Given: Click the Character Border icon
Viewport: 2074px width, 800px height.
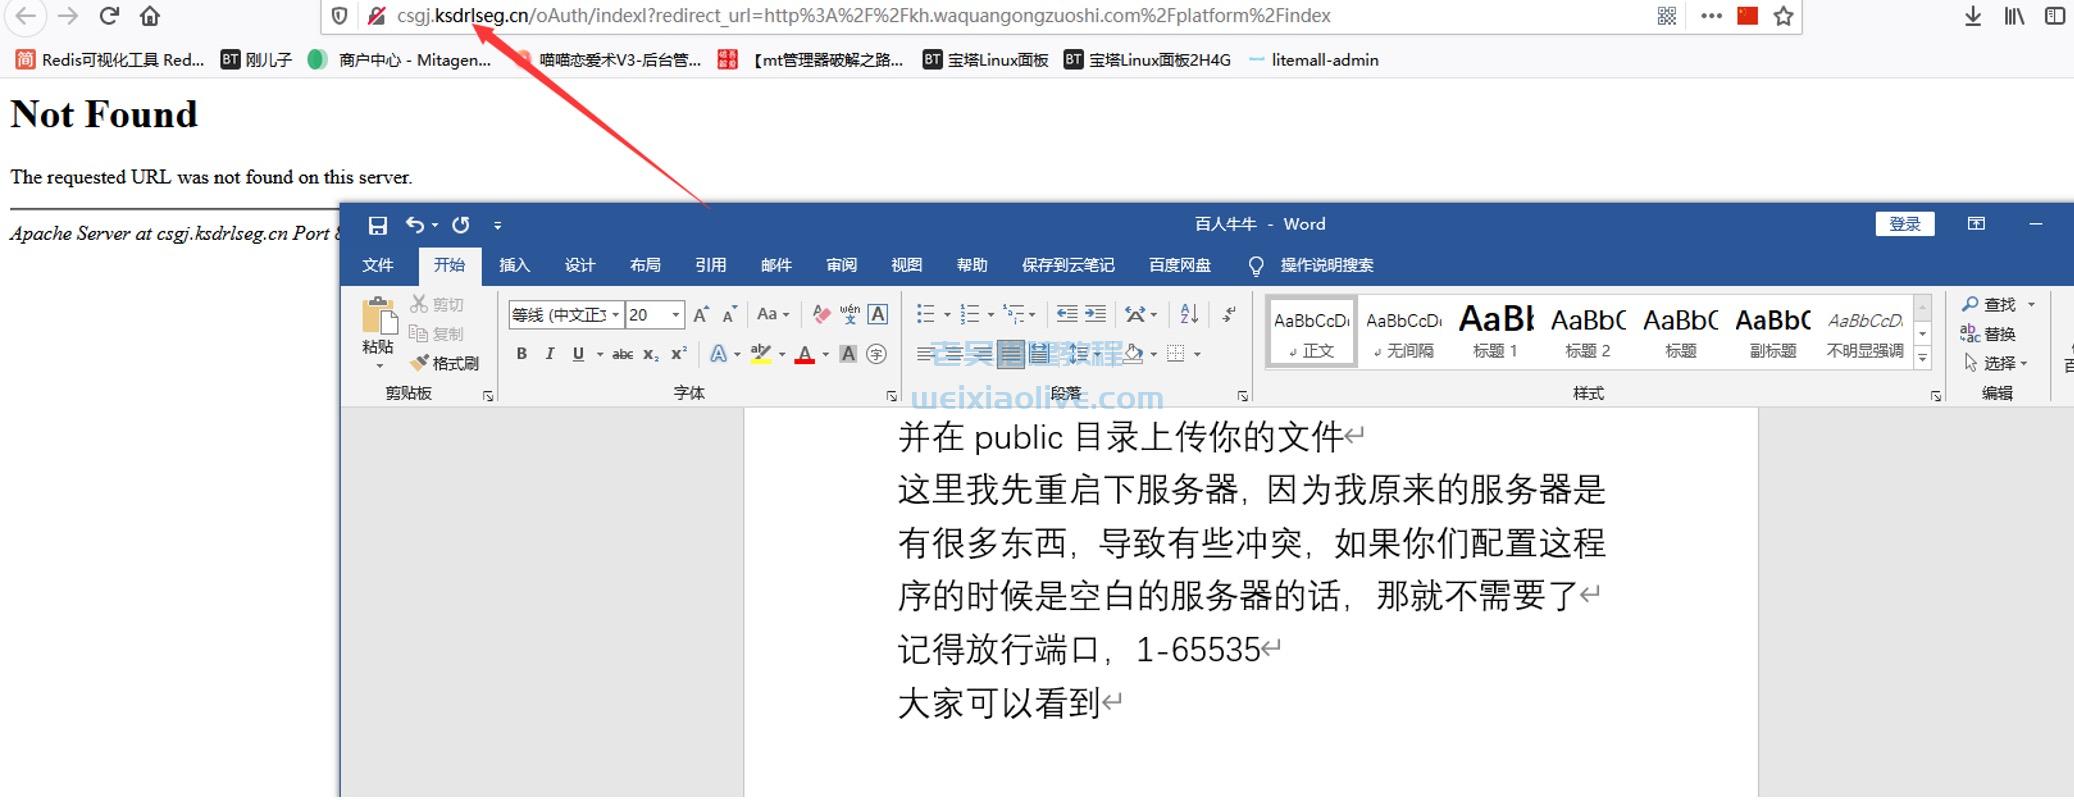Looking at the screenshot, I should pyautogui.click(x=877, y=314).
